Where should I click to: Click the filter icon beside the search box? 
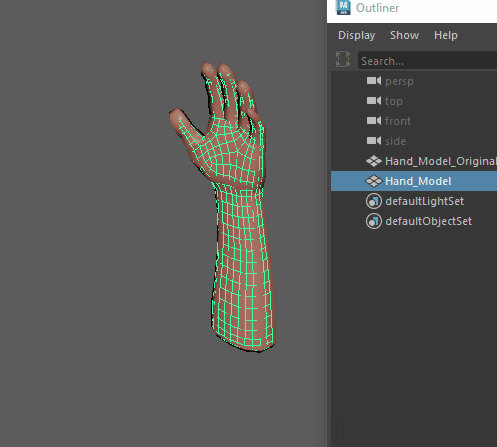343,59
